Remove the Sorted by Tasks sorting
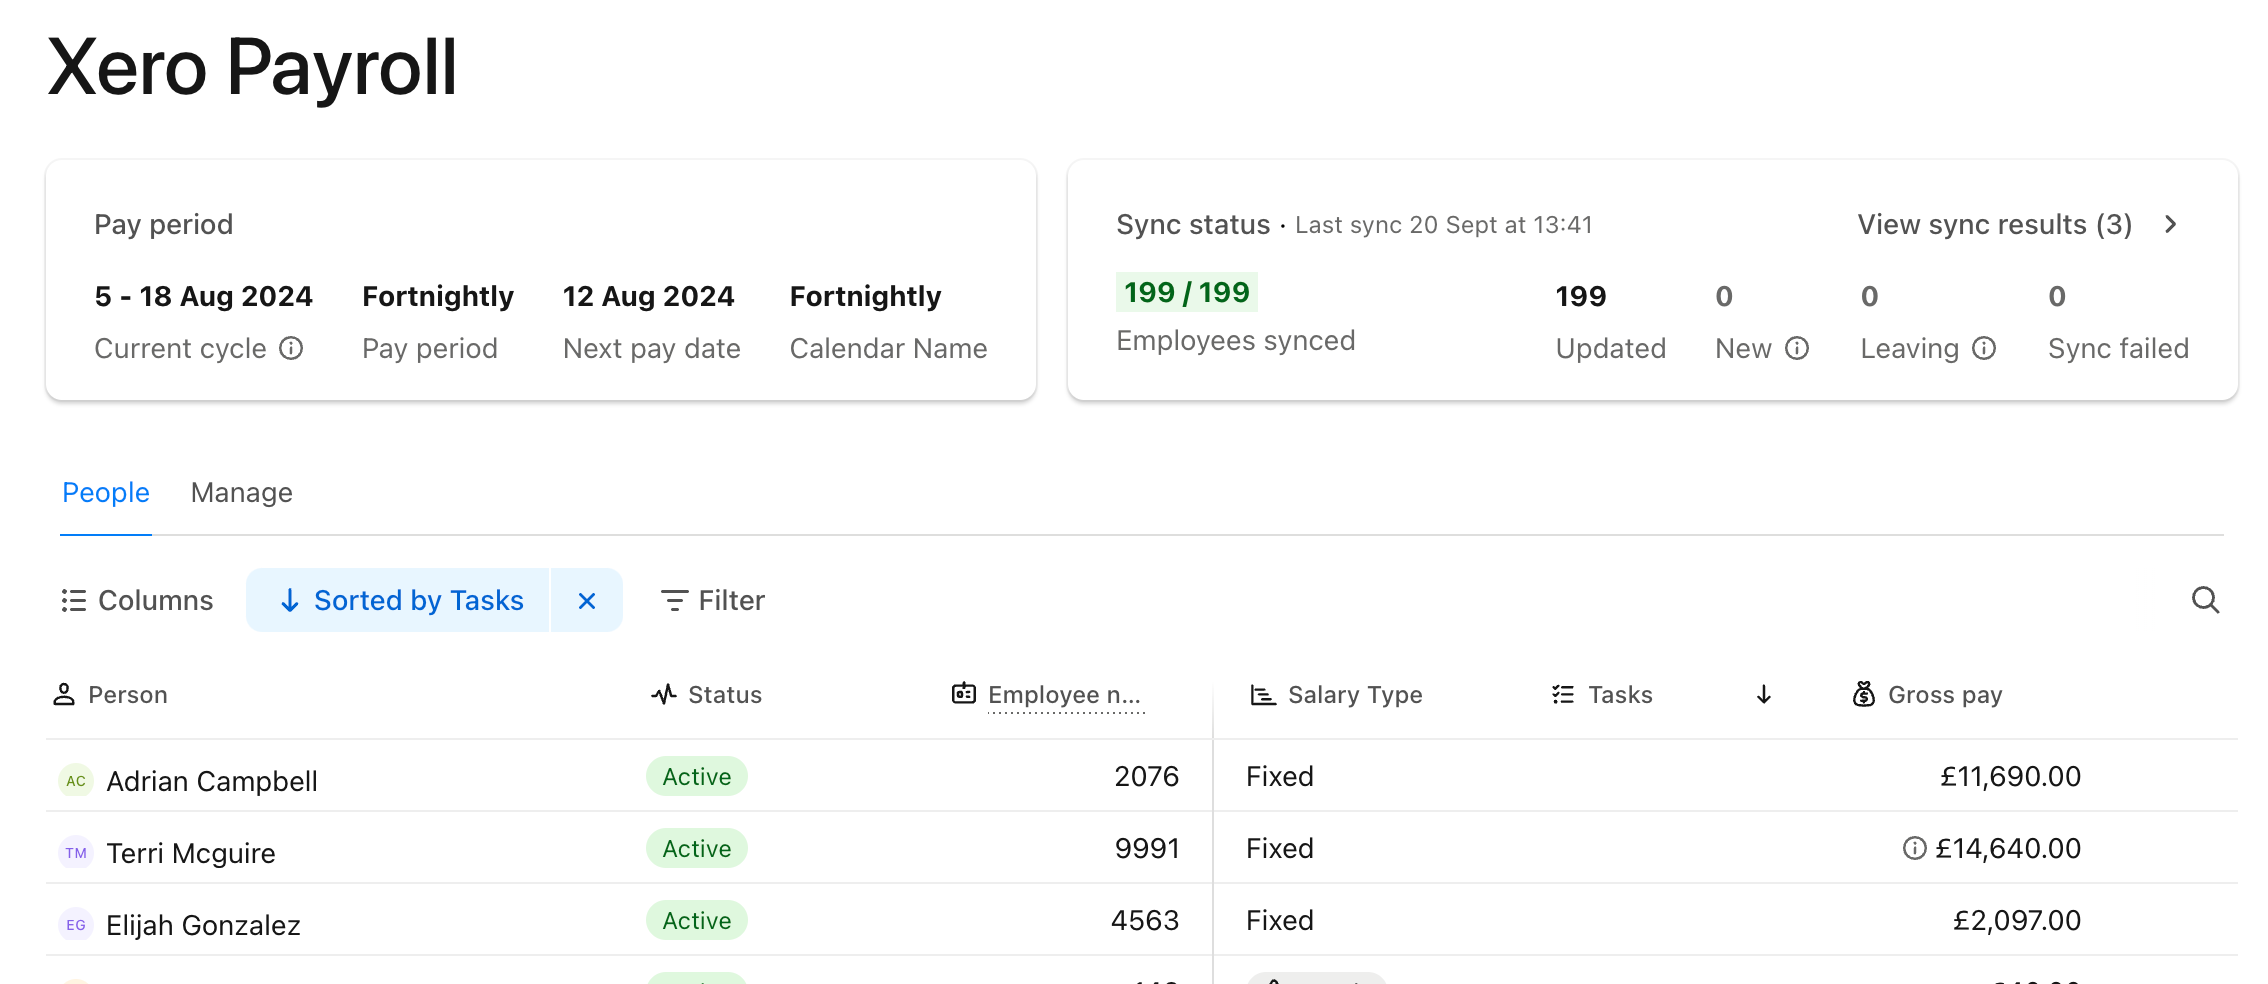 [587, 600]
